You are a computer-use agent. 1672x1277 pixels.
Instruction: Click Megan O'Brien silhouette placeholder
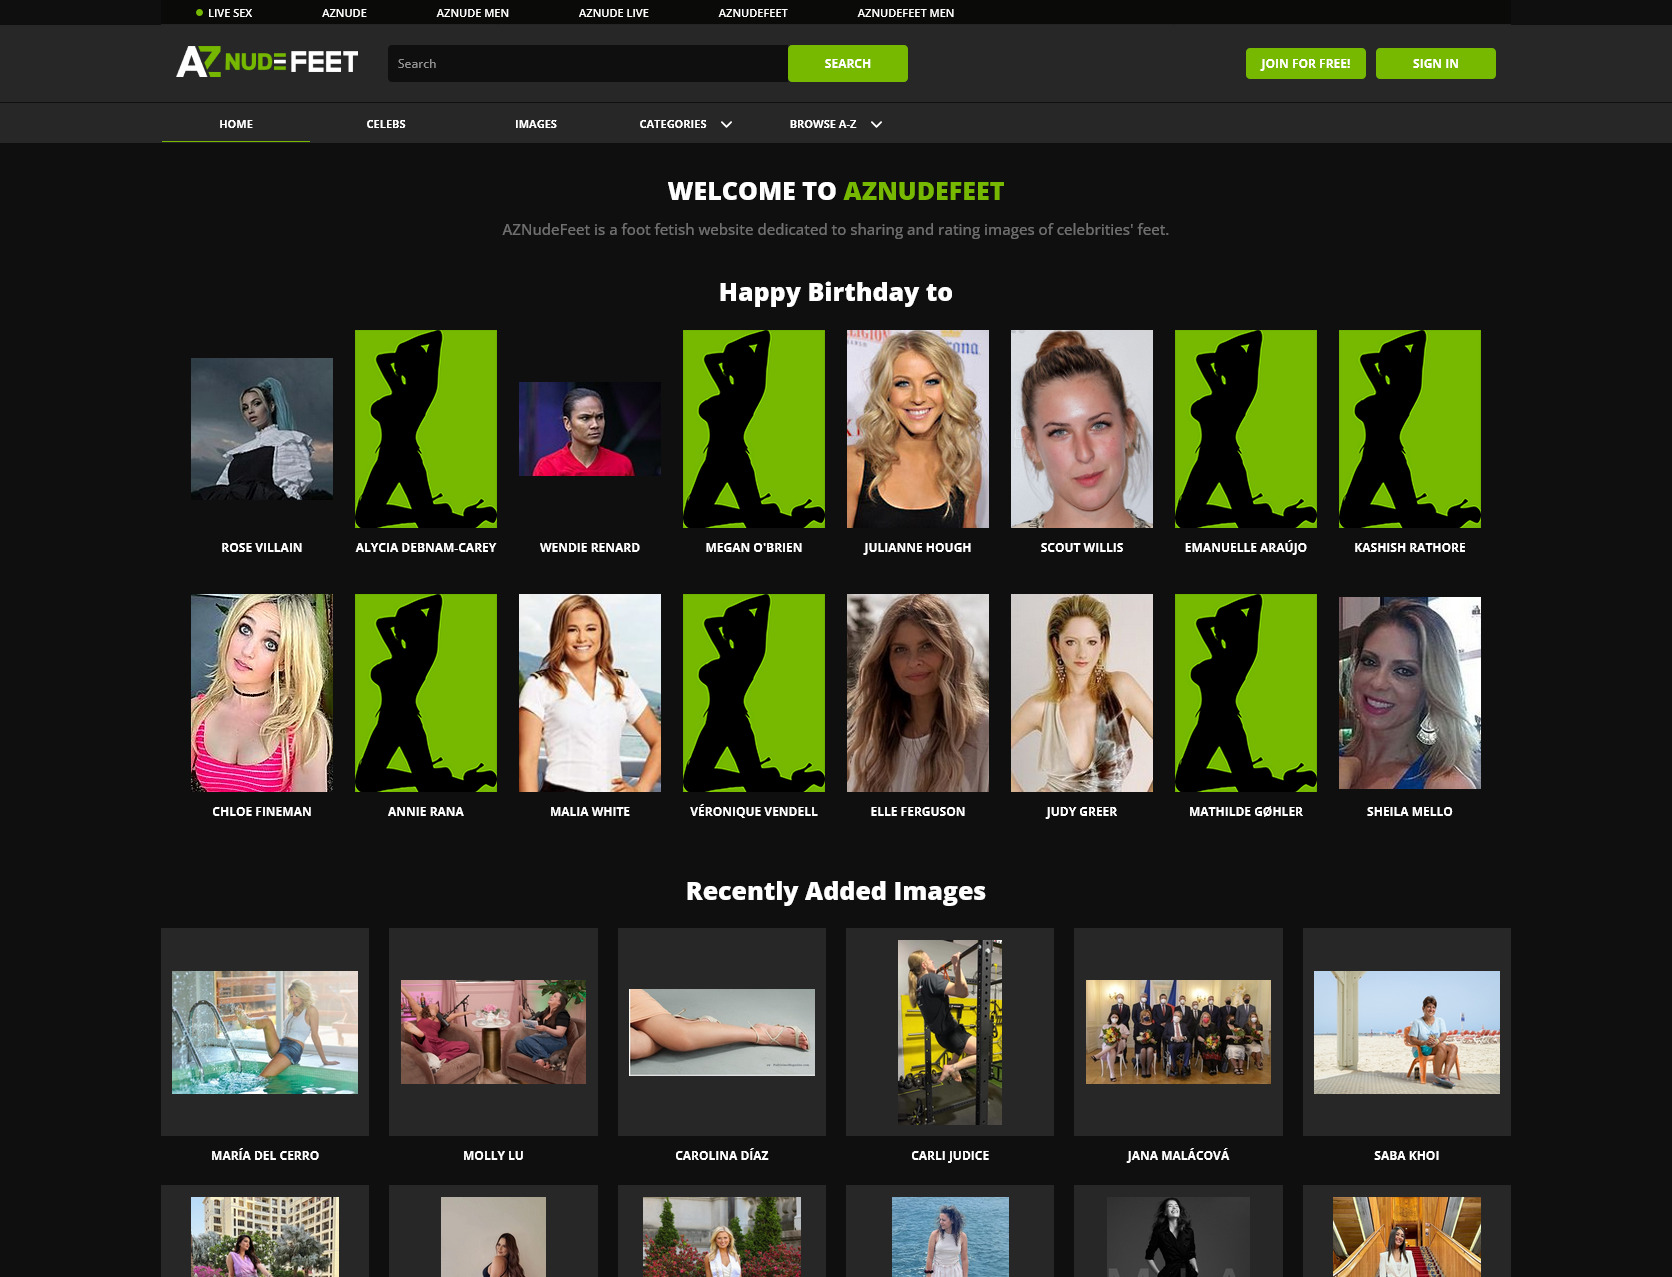754,429
